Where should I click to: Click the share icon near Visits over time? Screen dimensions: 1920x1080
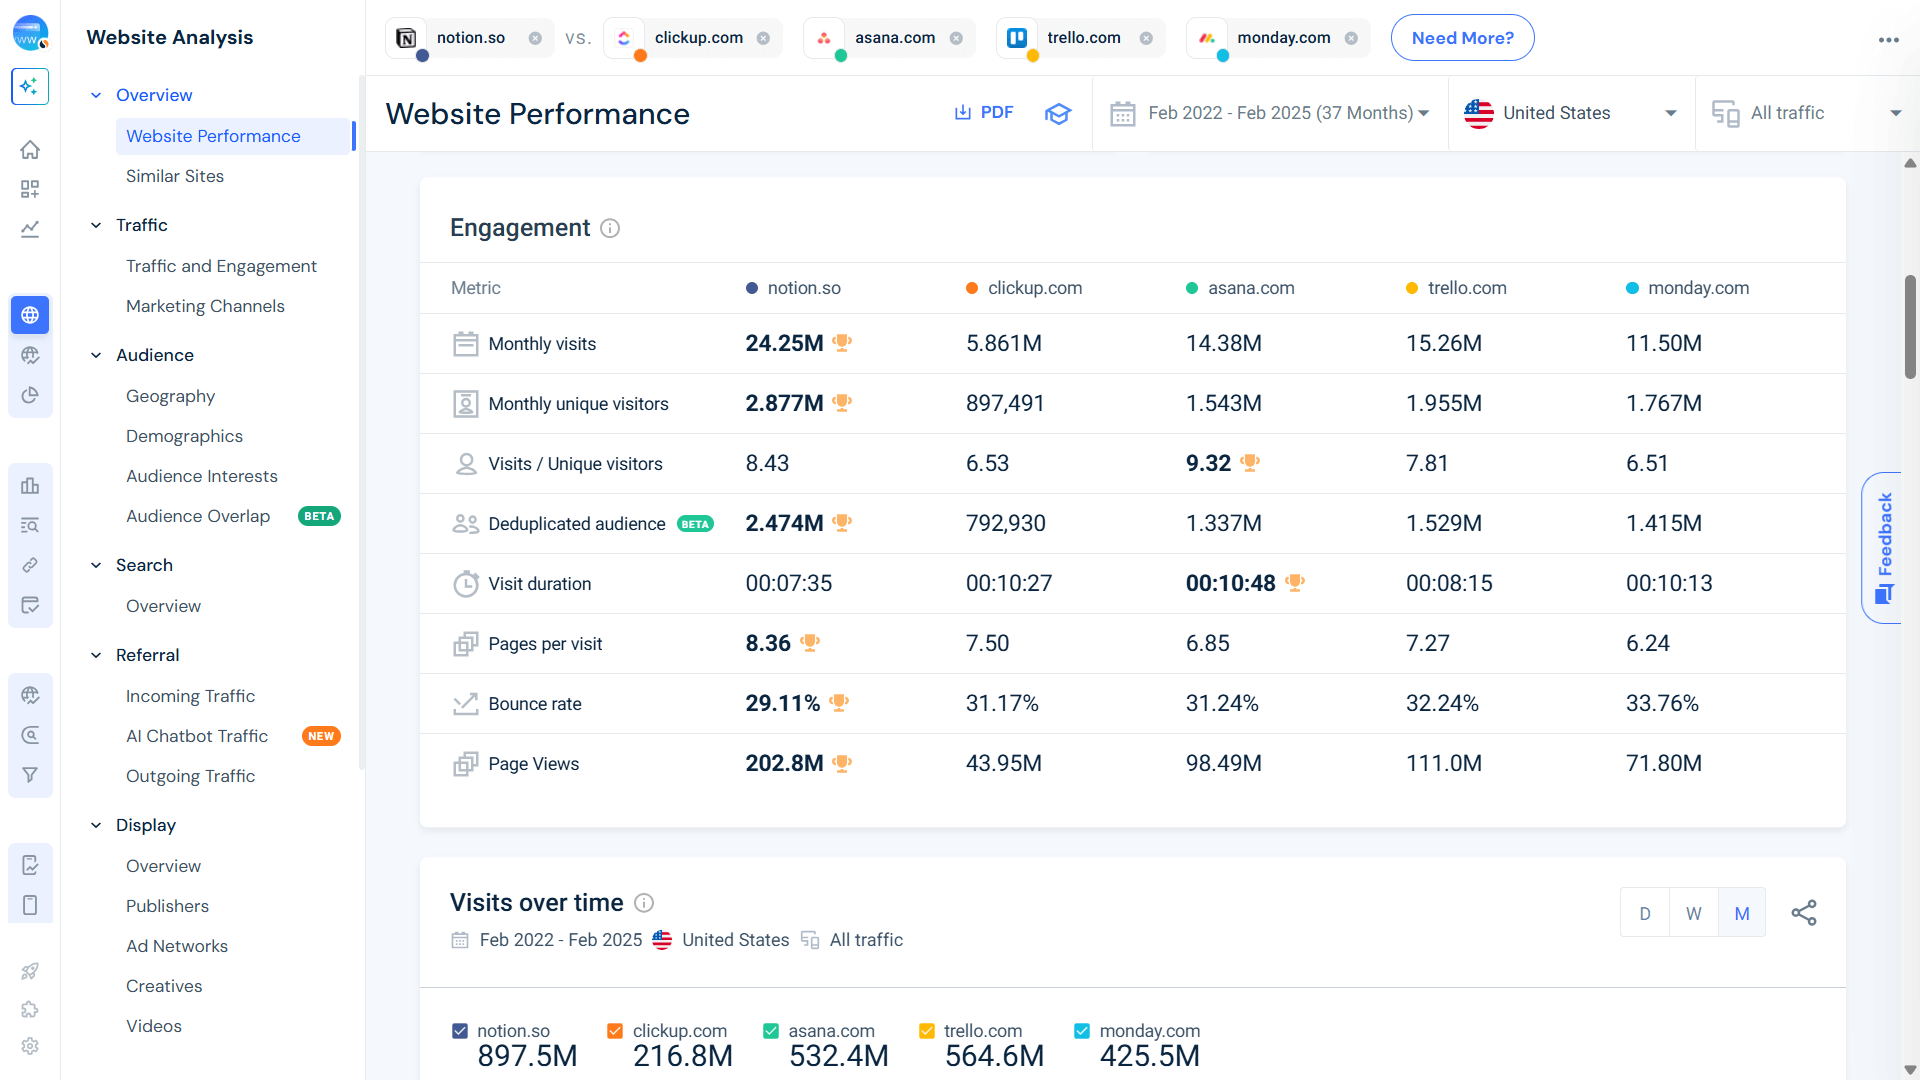[1805, 912]
